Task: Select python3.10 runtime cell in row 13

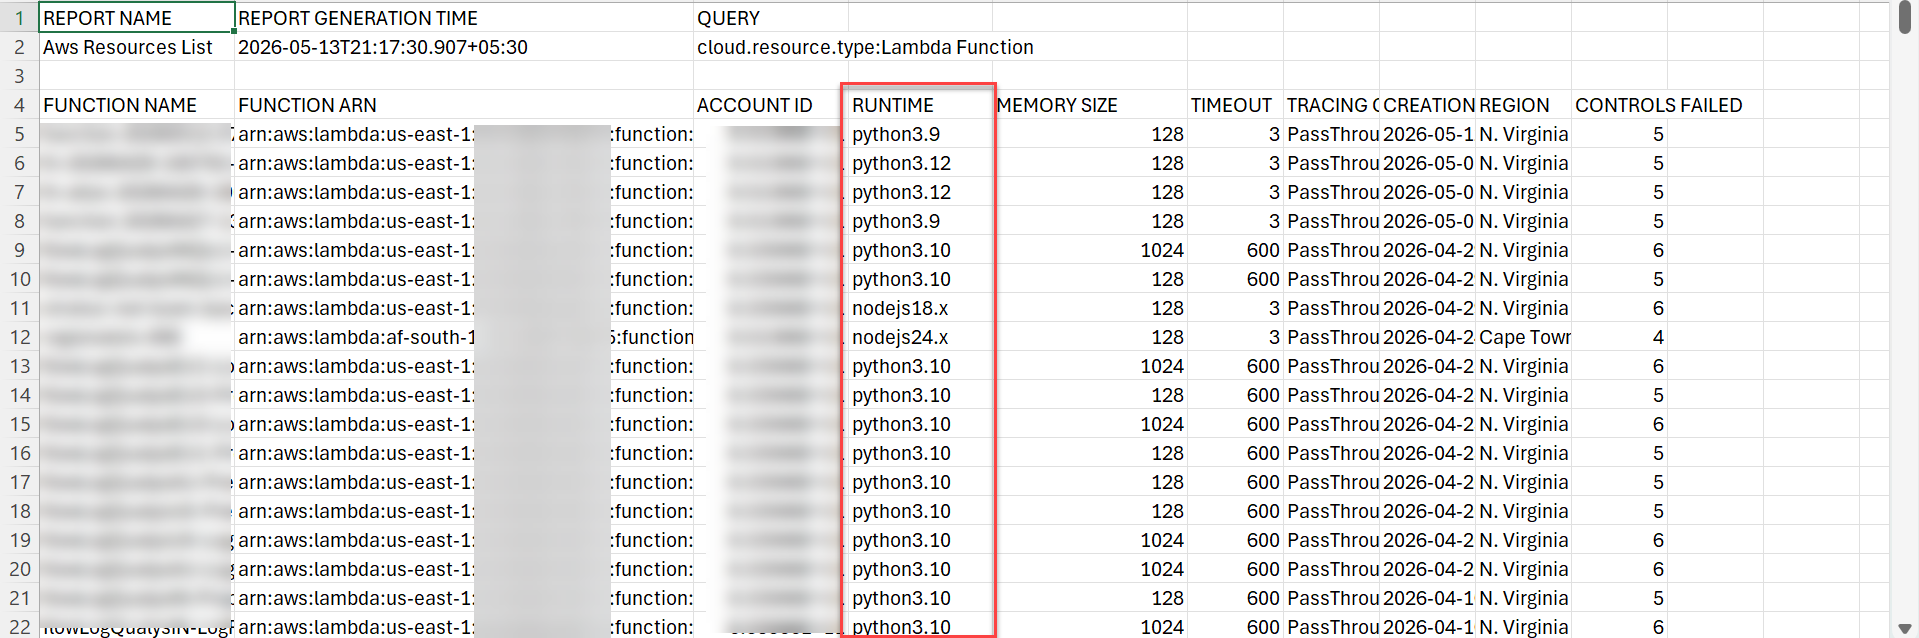Action: pyautogui.click(x=920, y=366)
